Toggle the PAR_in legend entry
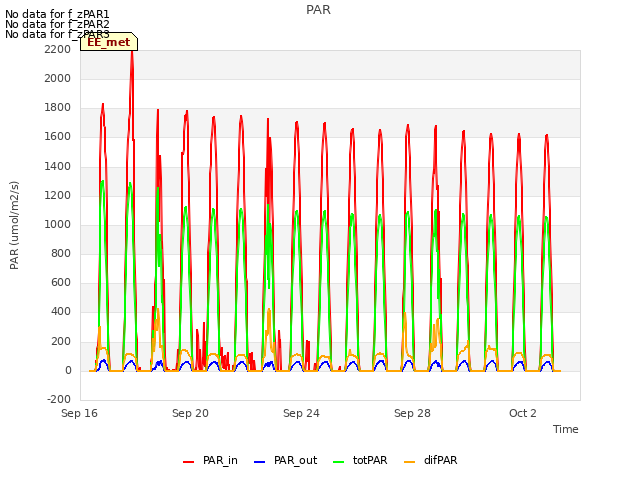Screen dimensions: 640x480 tap(210, 460)
